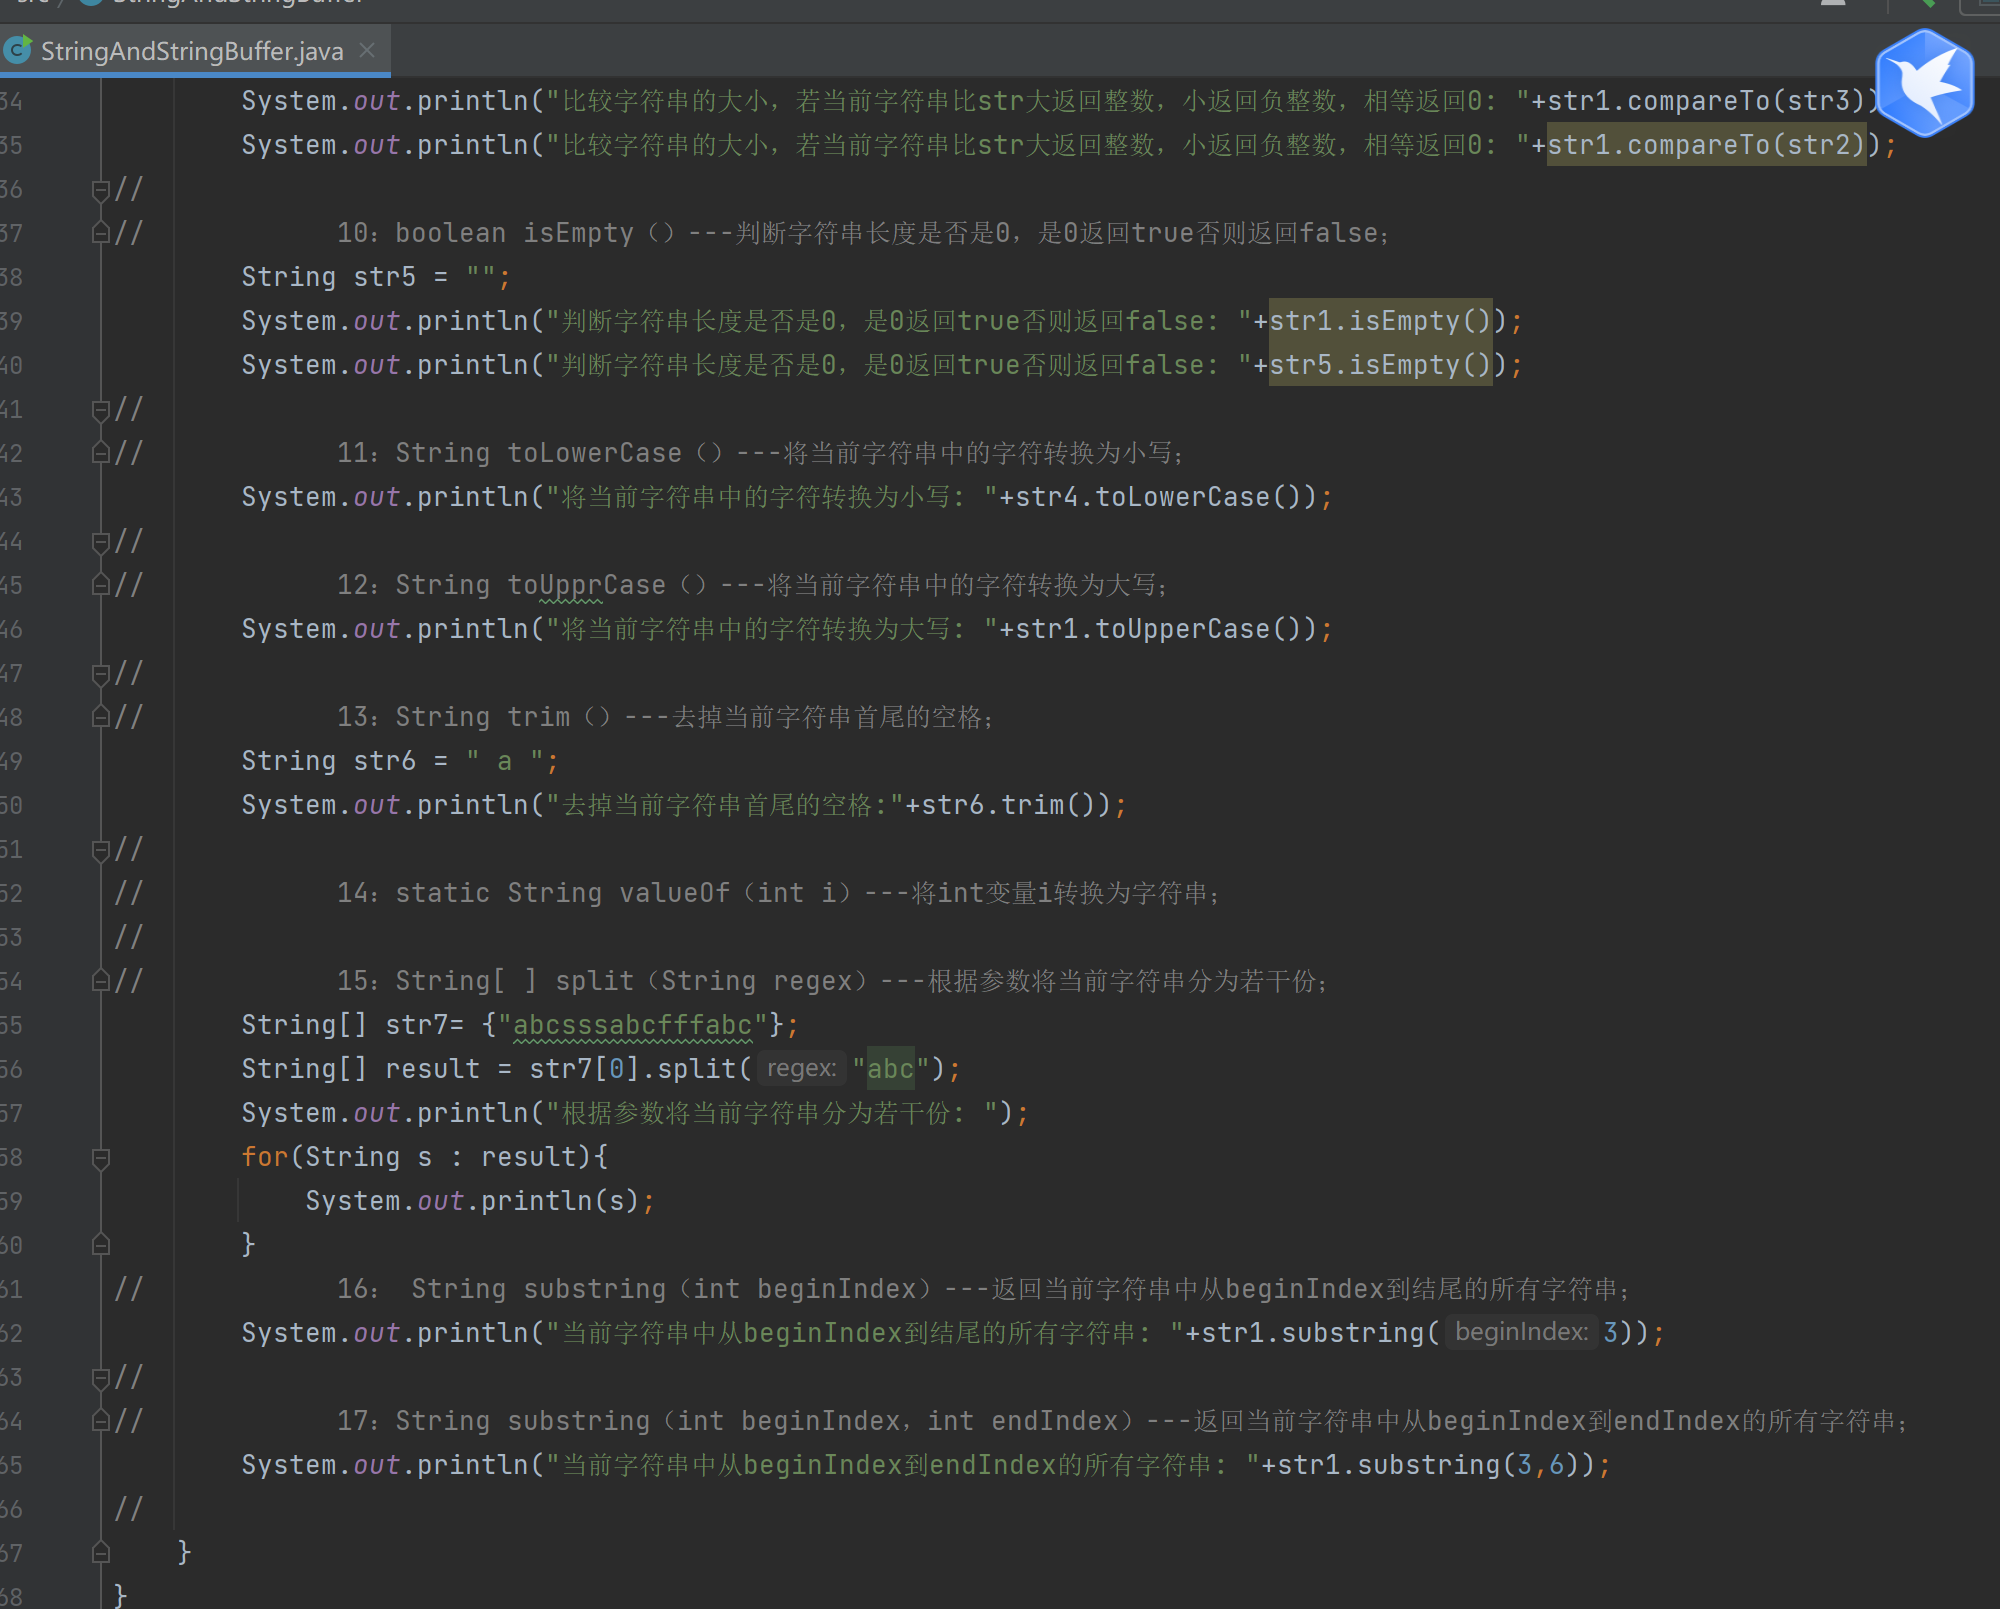Click the highlighted str1.compareTo(str2) expression

pyautogui.click(x=1705, y=145)
